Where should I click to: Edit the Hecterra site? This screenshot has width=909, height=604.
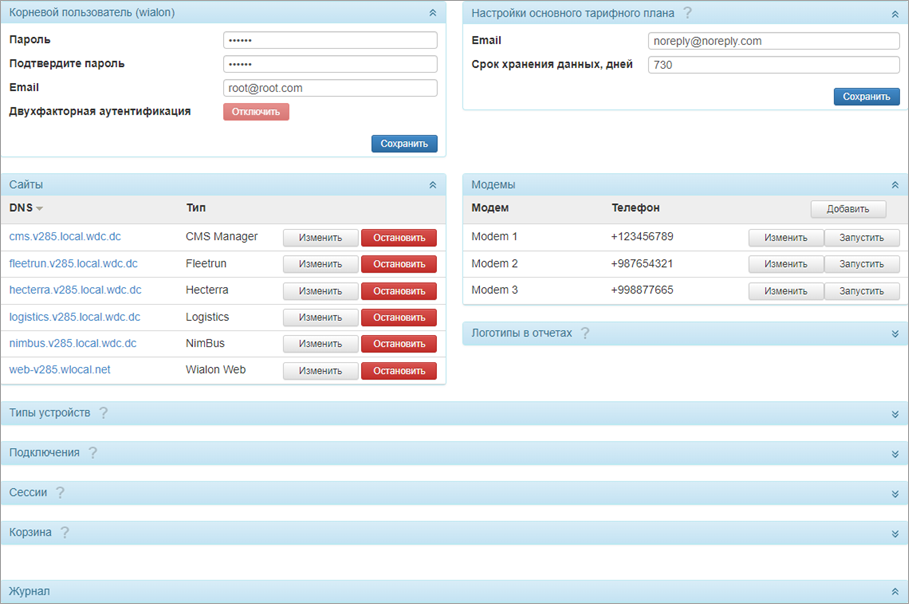click(321, 291)
